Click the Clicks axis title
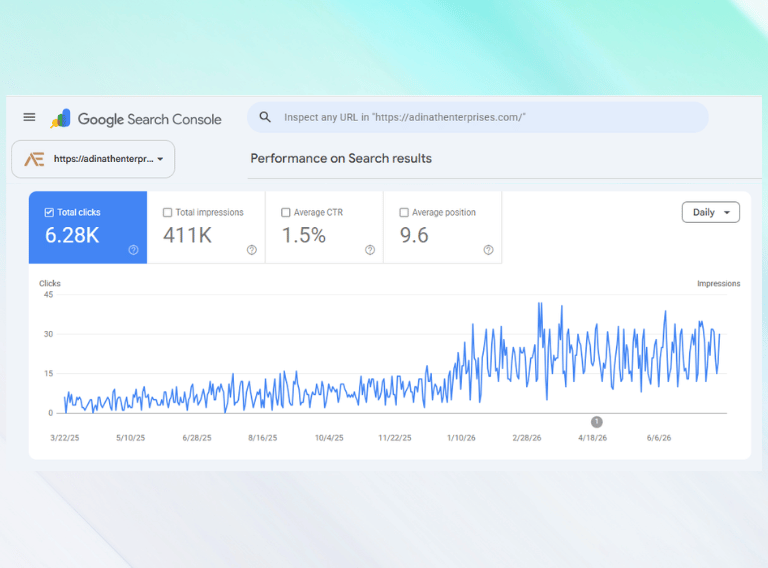 point(50,284)
